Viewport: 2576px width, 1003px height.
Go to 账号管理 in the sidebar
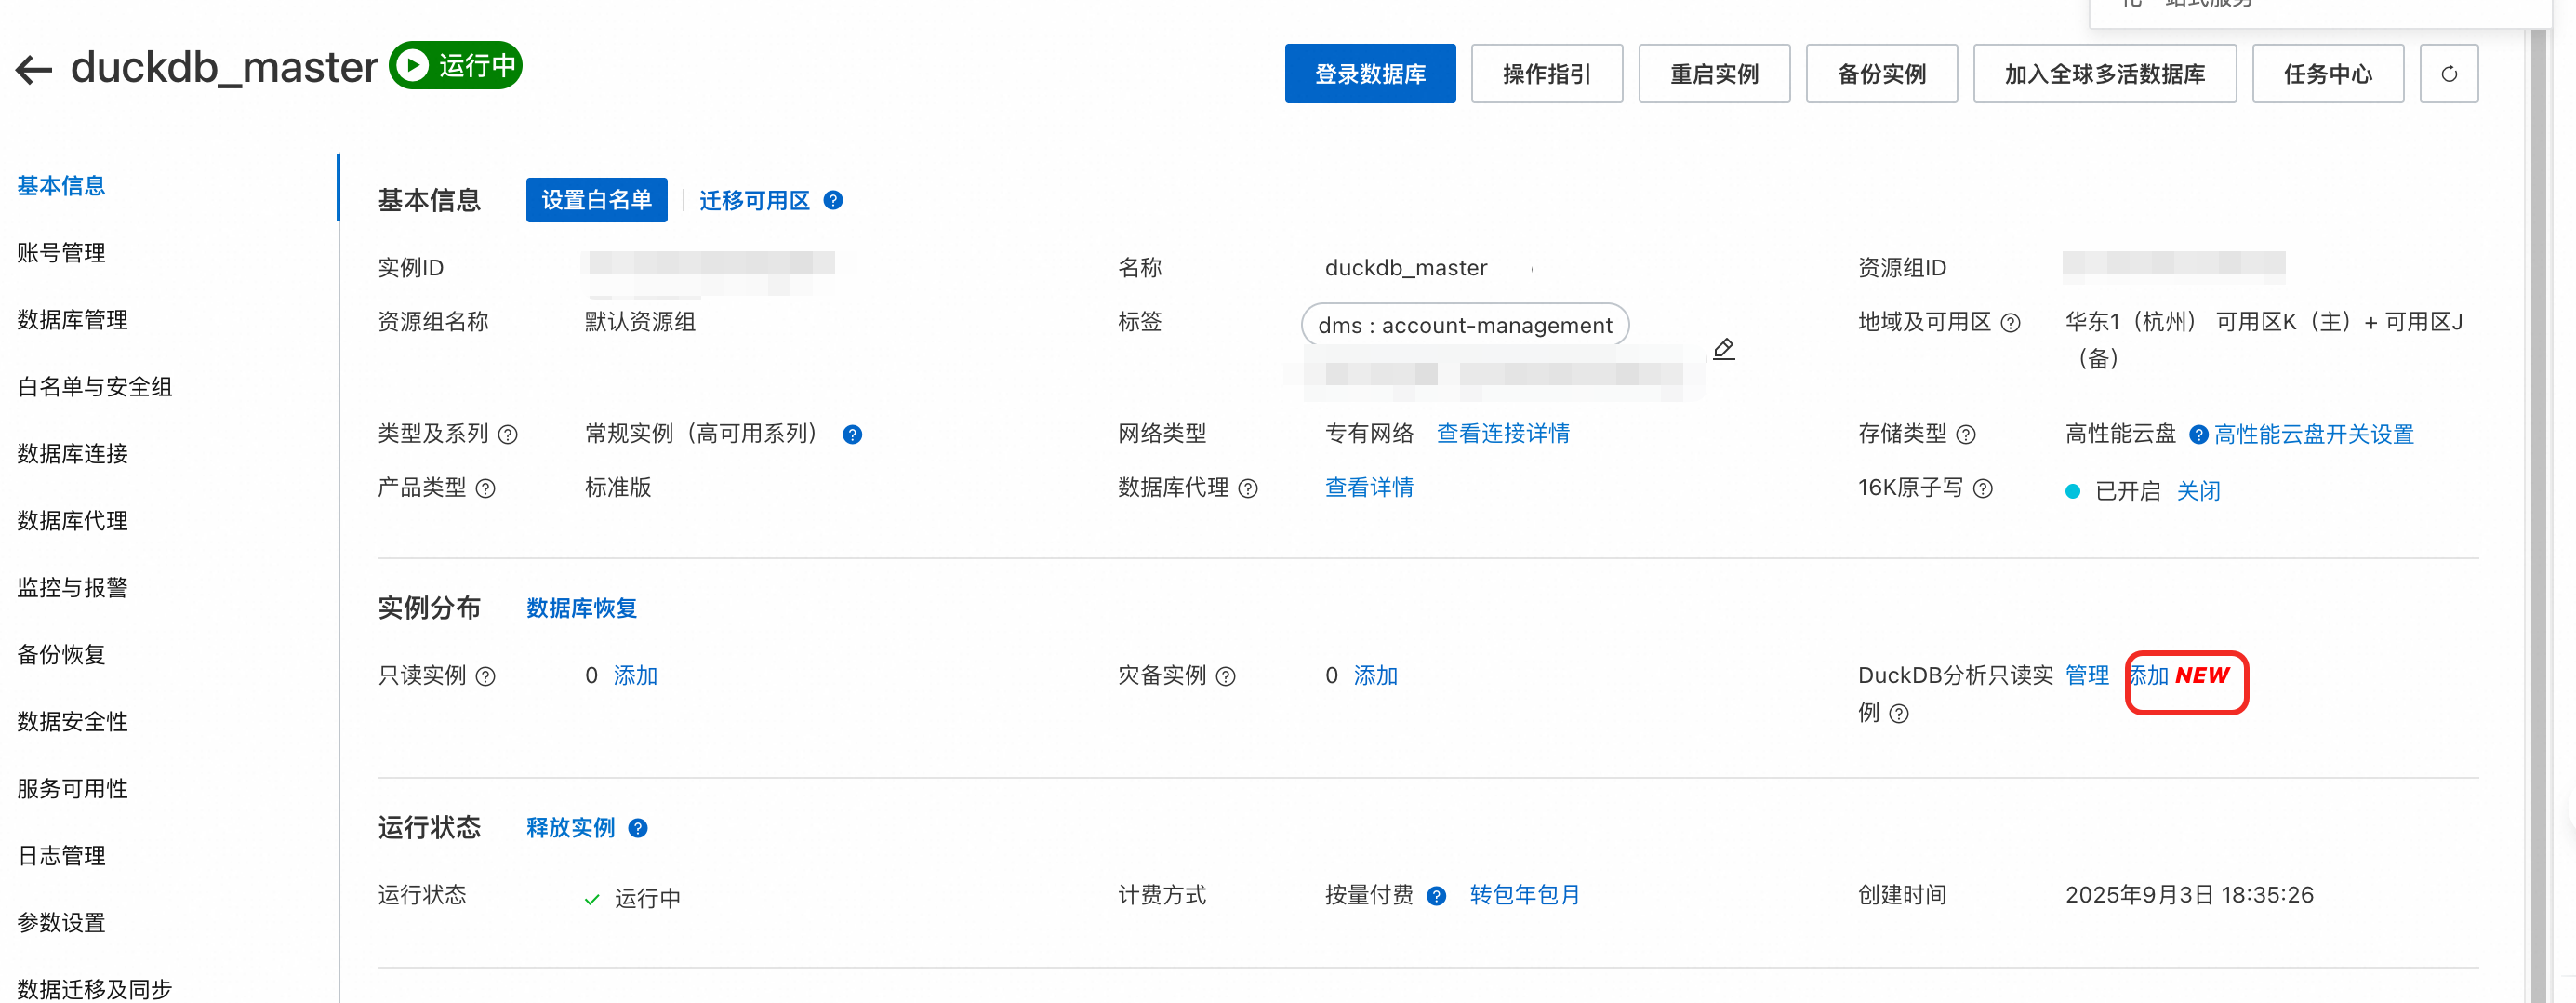pos(61,252)
